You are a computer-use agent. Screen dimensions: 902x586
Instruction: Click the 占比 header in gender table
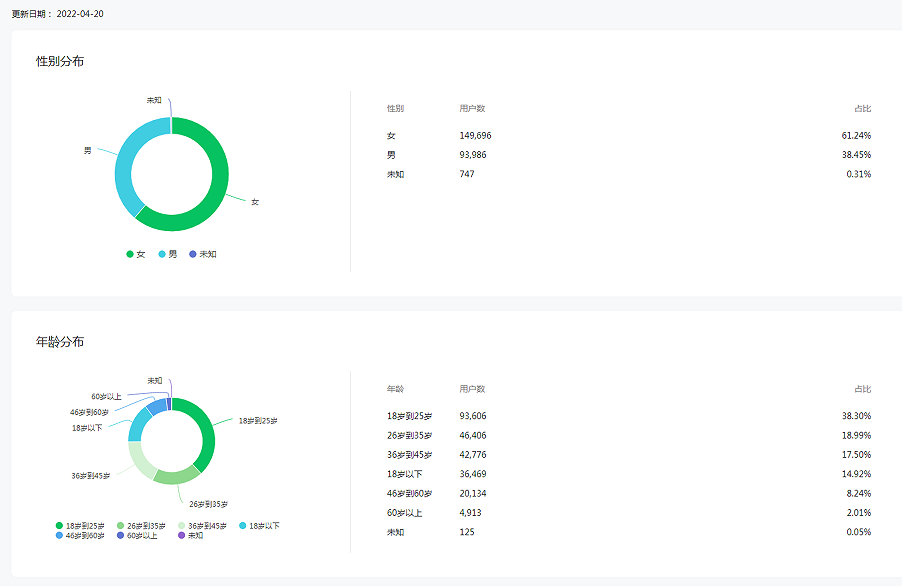(x=862, y=108)
